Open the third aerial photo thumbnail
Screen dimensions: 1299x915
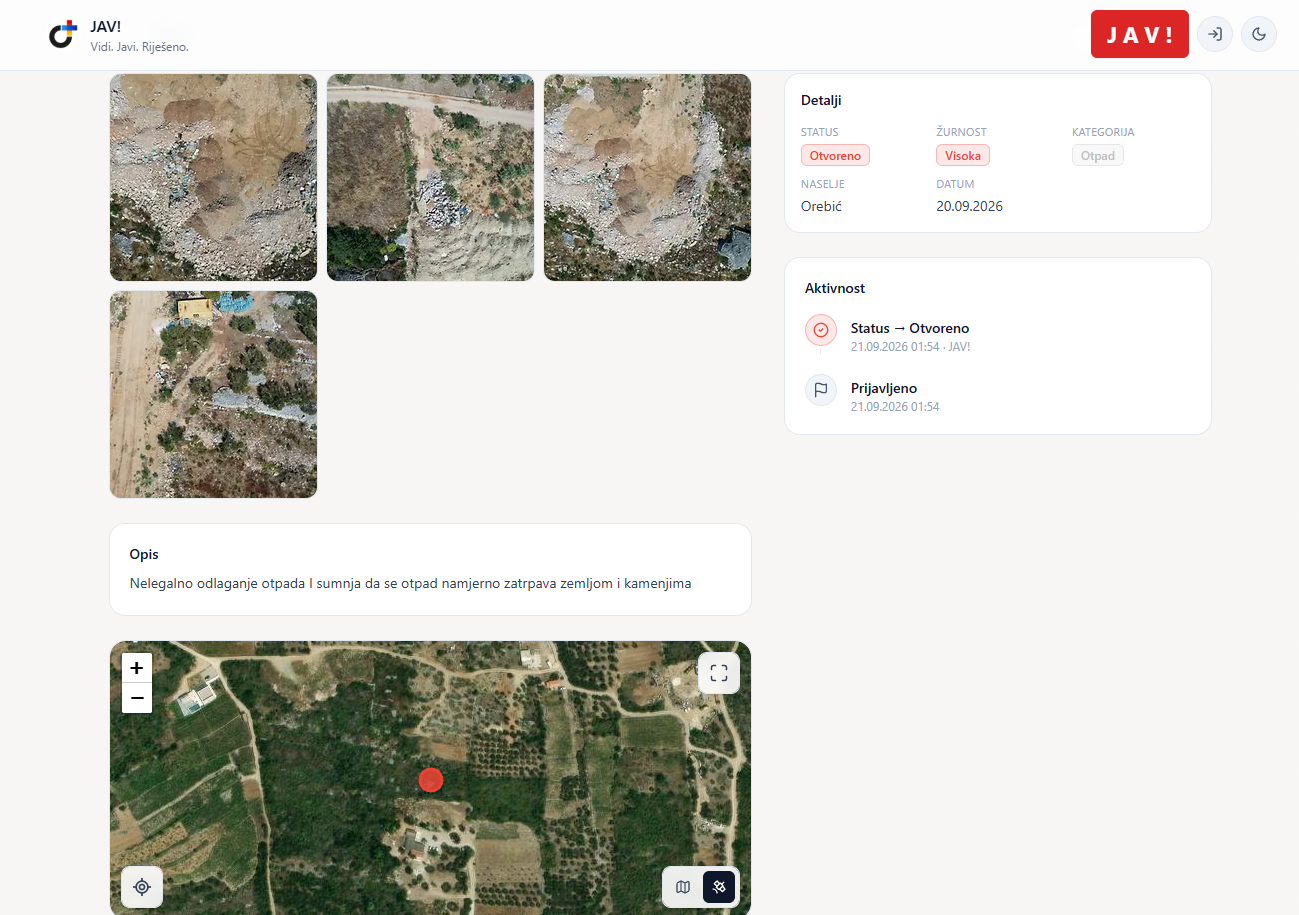[x=647, y=177]
